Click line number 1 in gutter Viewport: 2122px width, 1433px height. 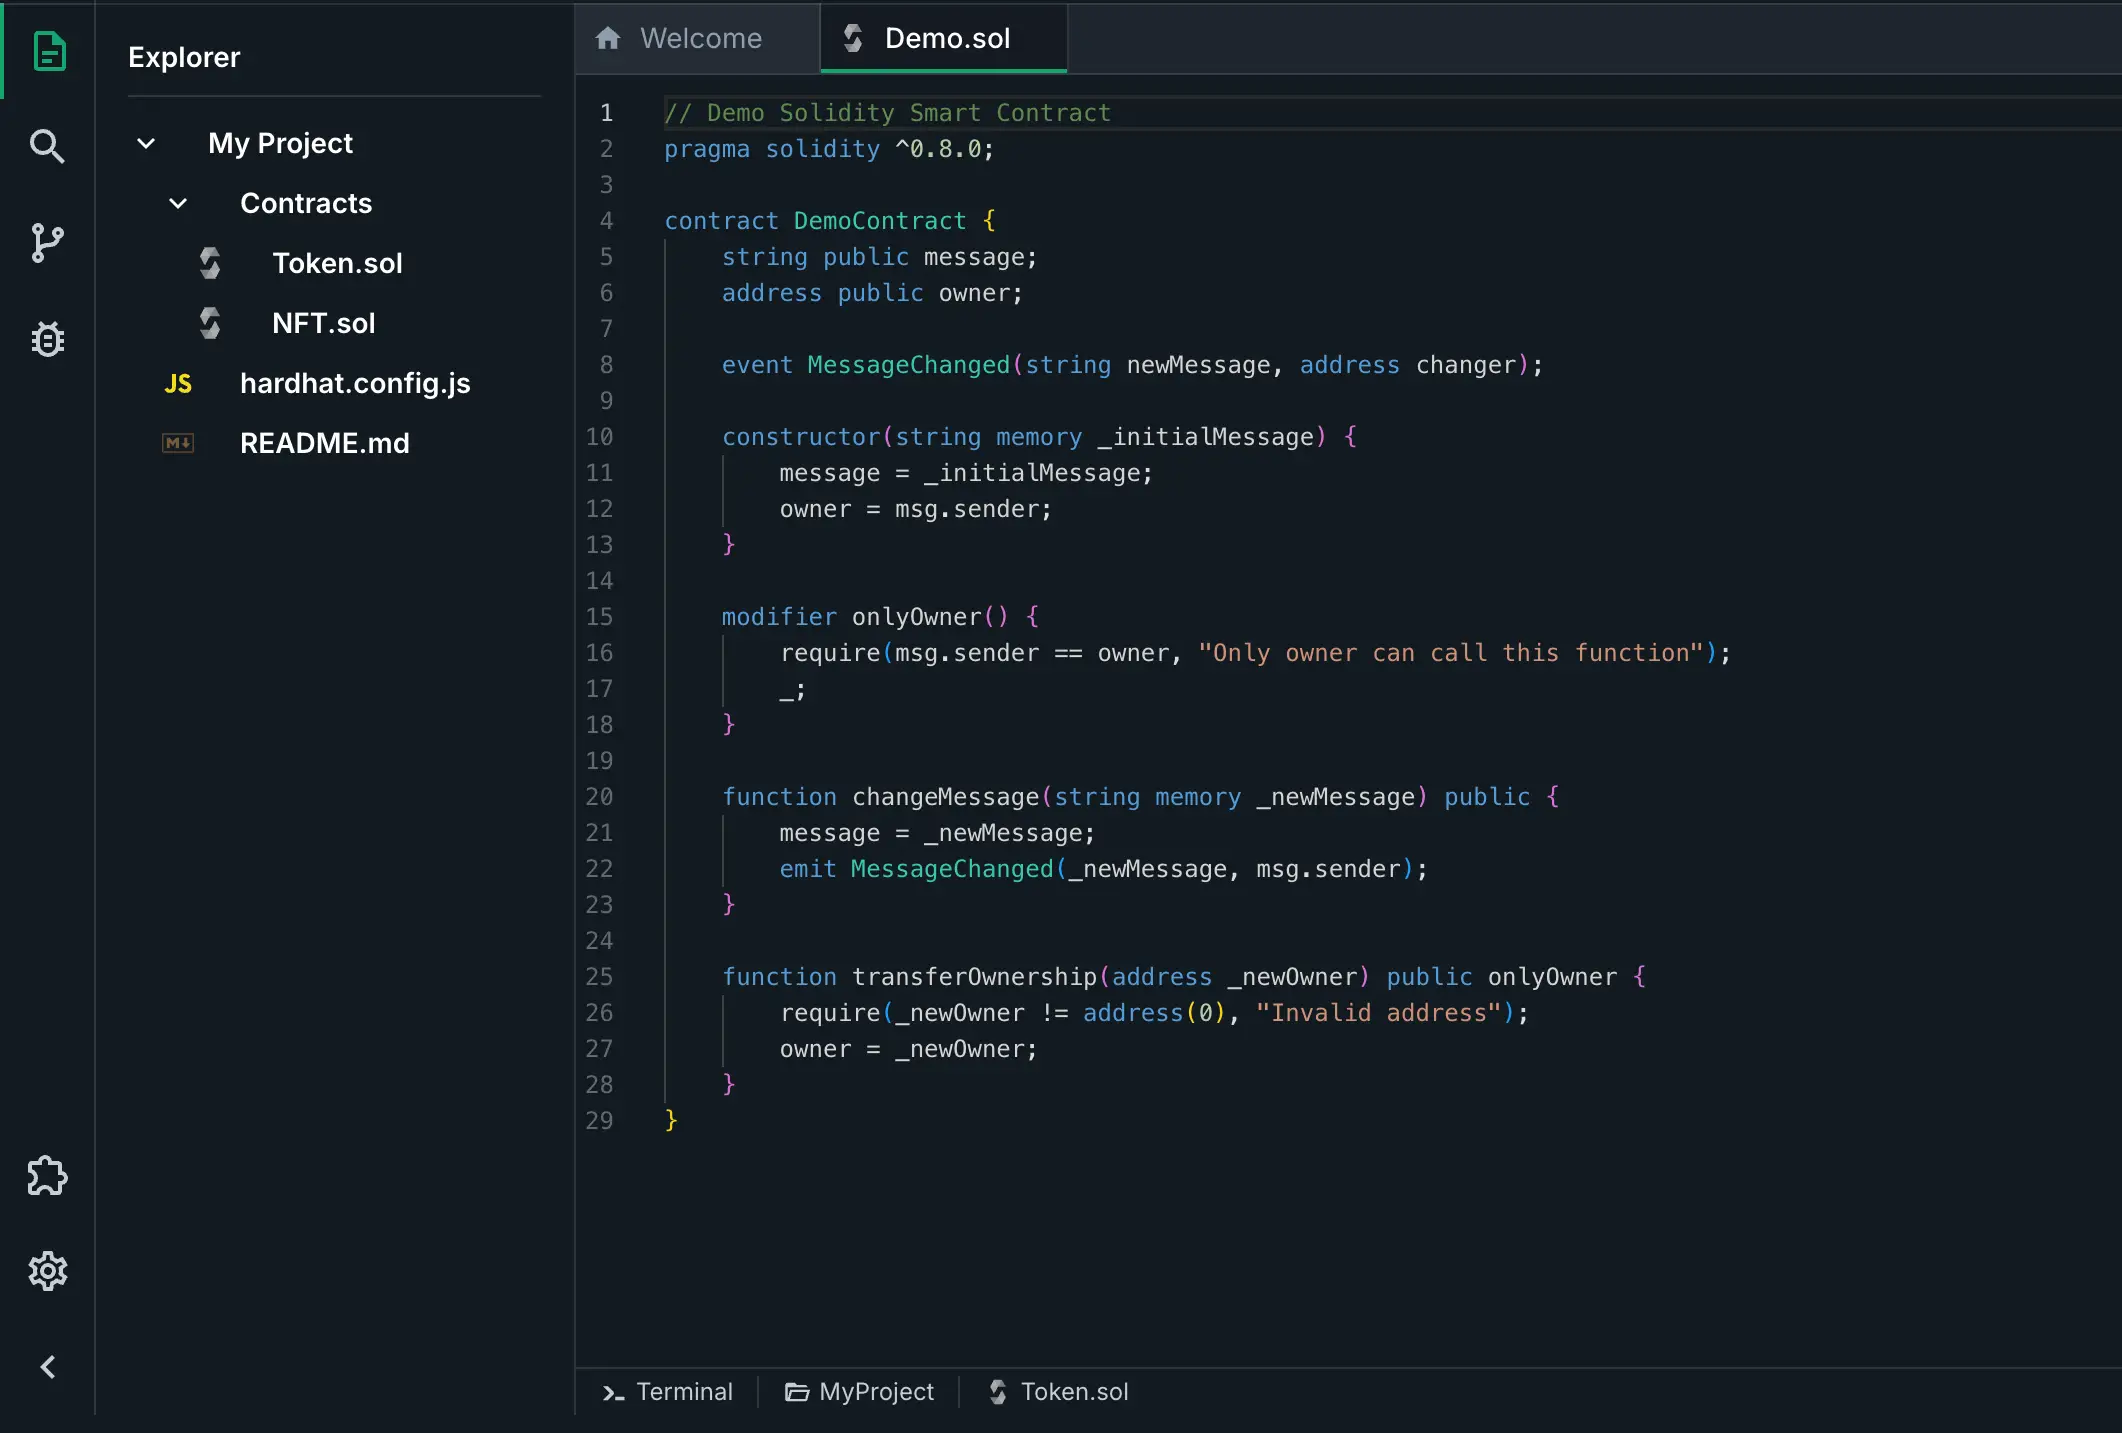[606, 113]
